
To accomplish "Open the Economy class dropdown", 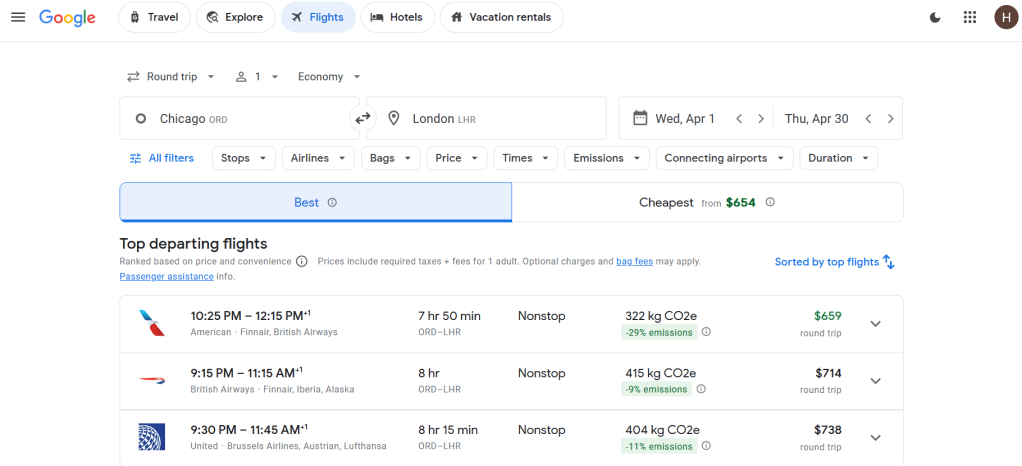I will (x=329, y=77).
